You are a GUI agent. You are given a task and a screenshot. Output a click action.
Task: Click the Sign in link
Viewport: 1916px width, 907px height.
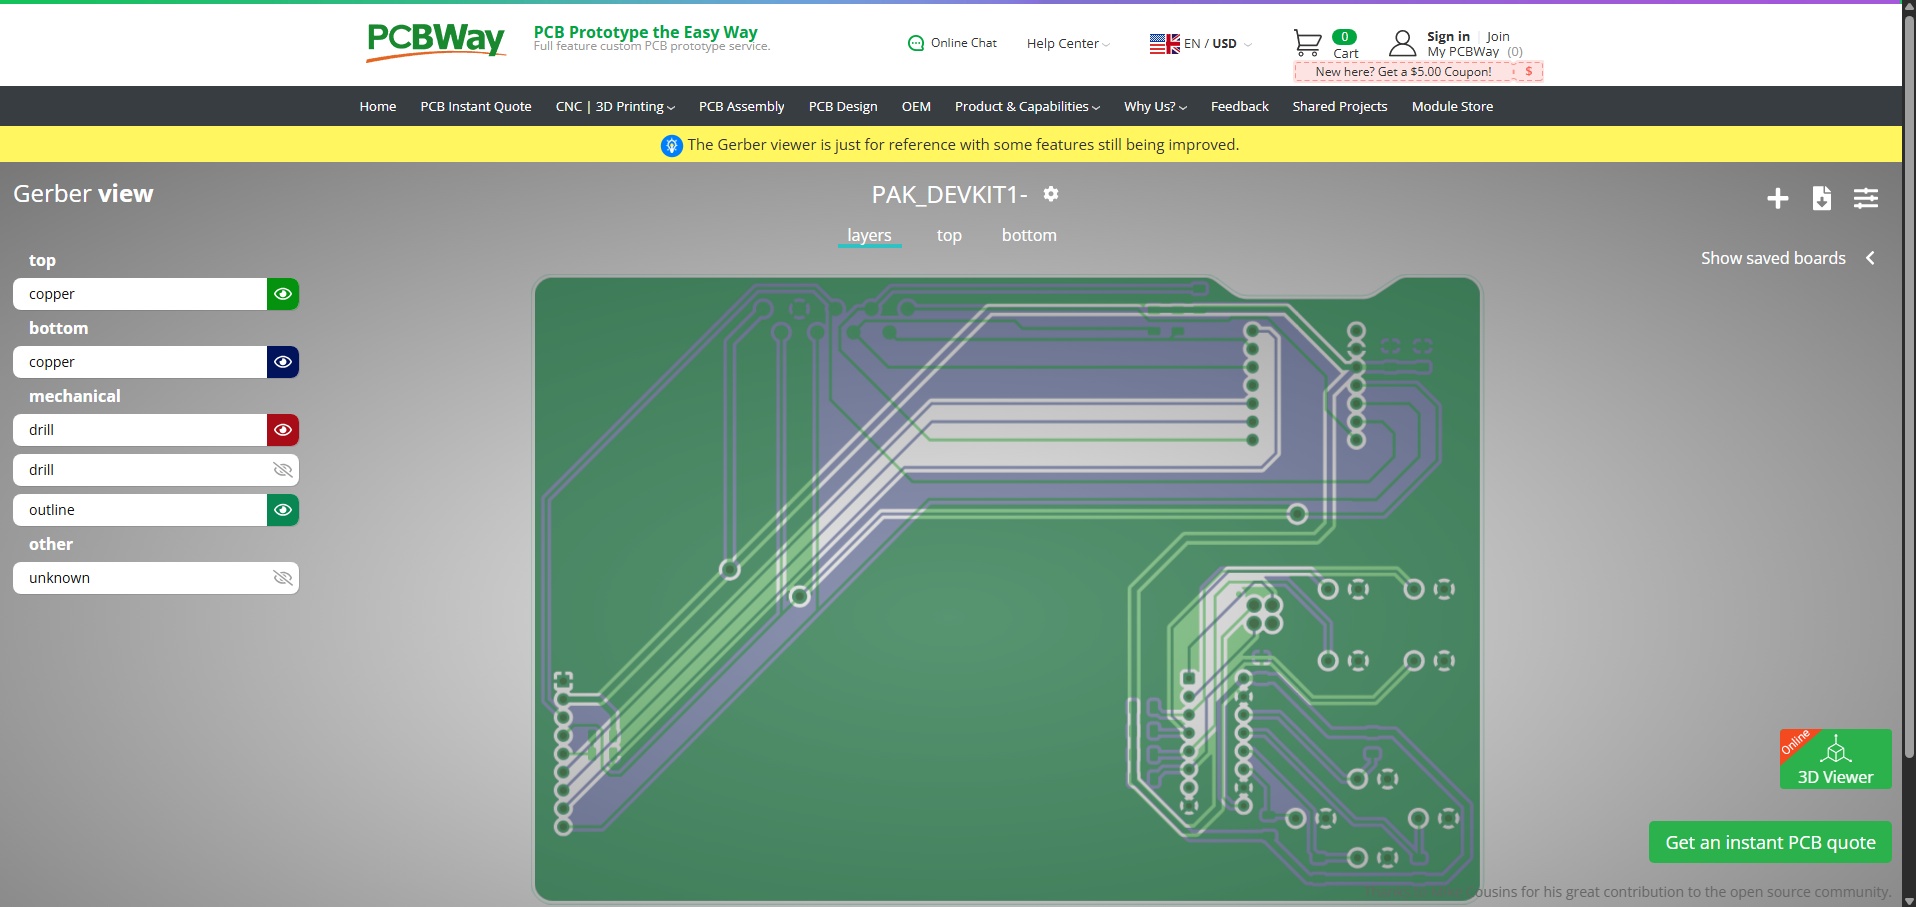point(1448,37)
